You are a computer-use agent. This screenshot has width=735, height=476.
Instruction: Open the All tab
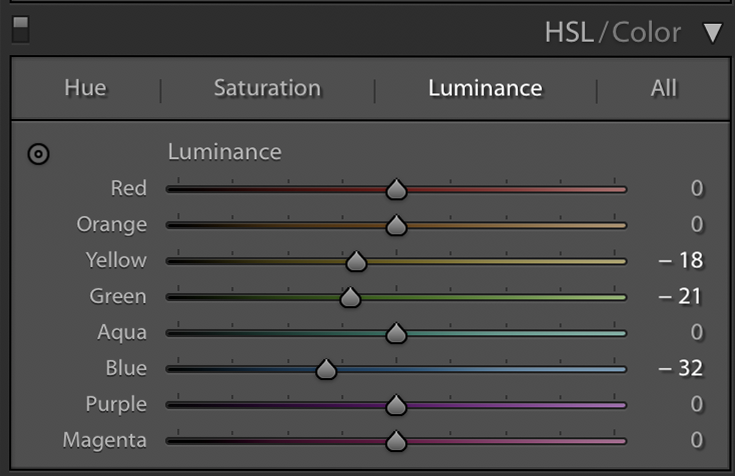point(664,88)
